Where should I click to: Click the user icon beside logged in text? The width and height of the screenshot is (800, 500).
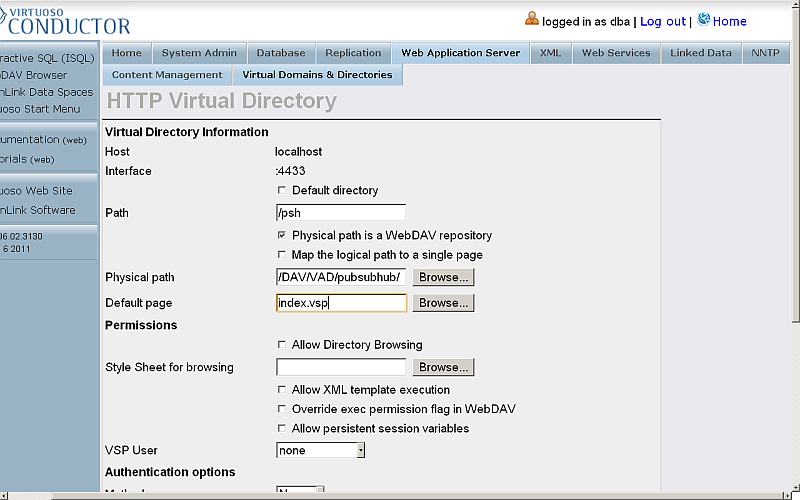(531, 19)
